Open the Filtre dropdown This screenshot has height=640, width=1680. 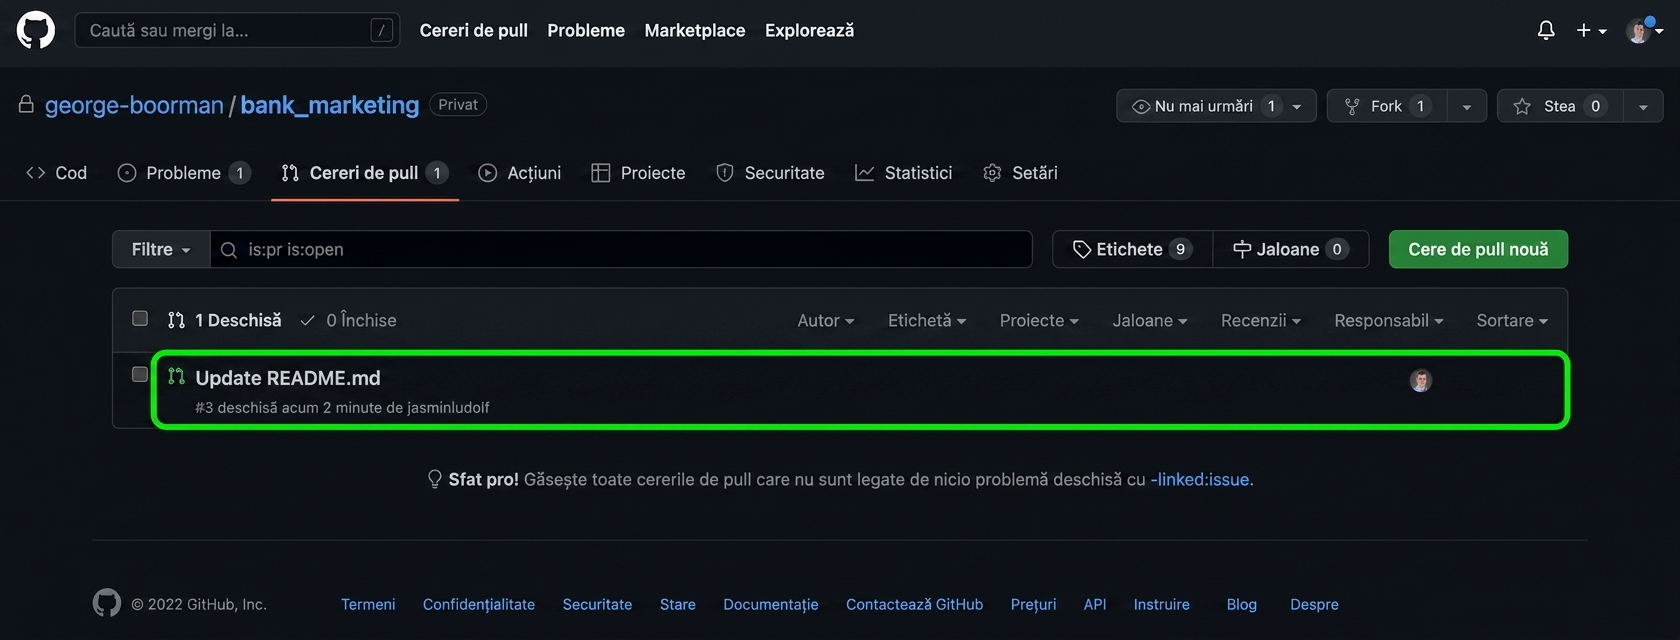[x=161, y=249]
